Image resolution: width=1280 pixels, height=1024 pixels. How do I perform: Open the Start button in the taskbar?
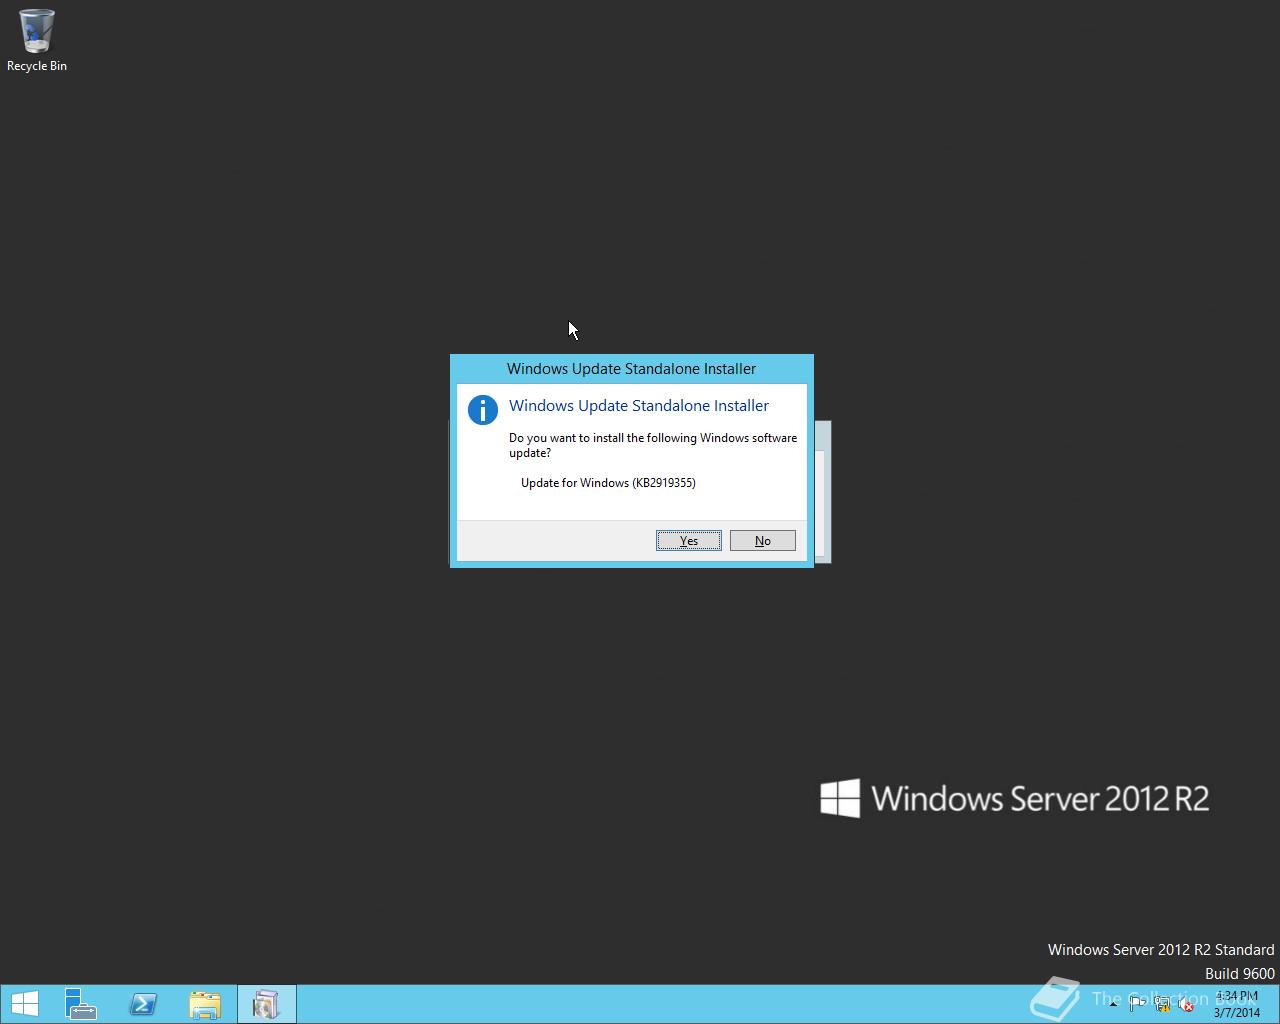coord(24,1004)
